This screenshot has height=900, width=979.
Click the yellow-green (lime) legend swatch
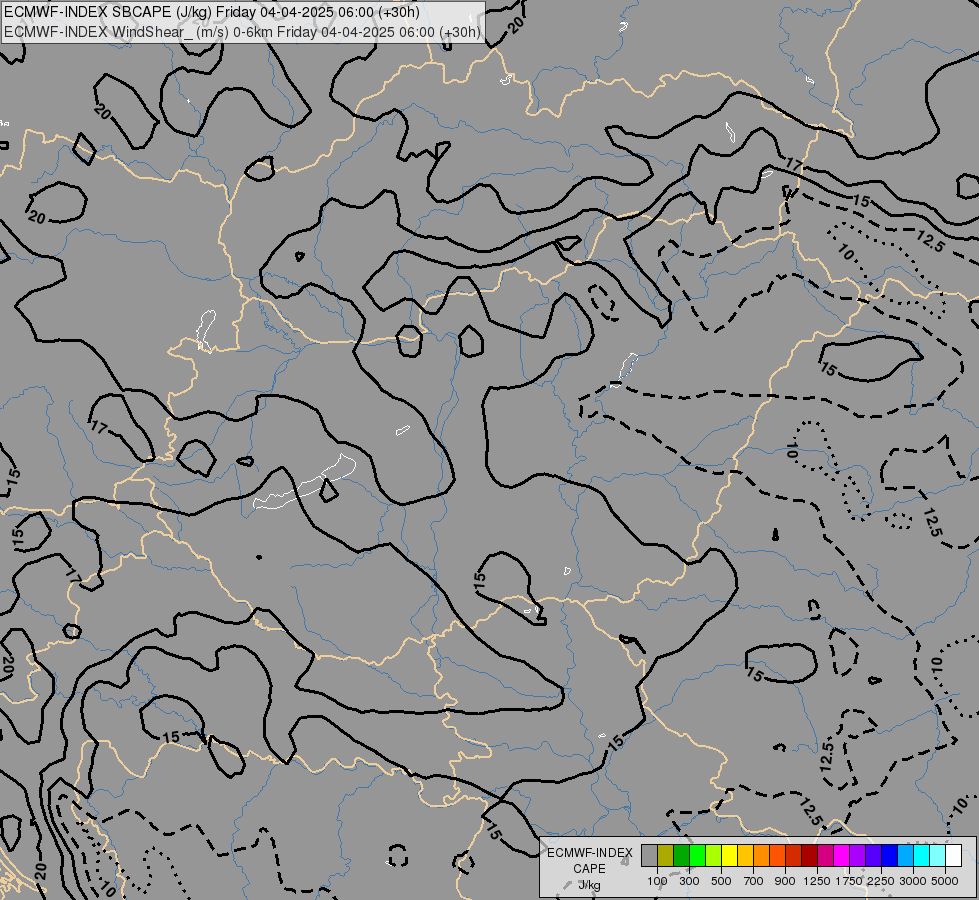(x=713, y=855)
